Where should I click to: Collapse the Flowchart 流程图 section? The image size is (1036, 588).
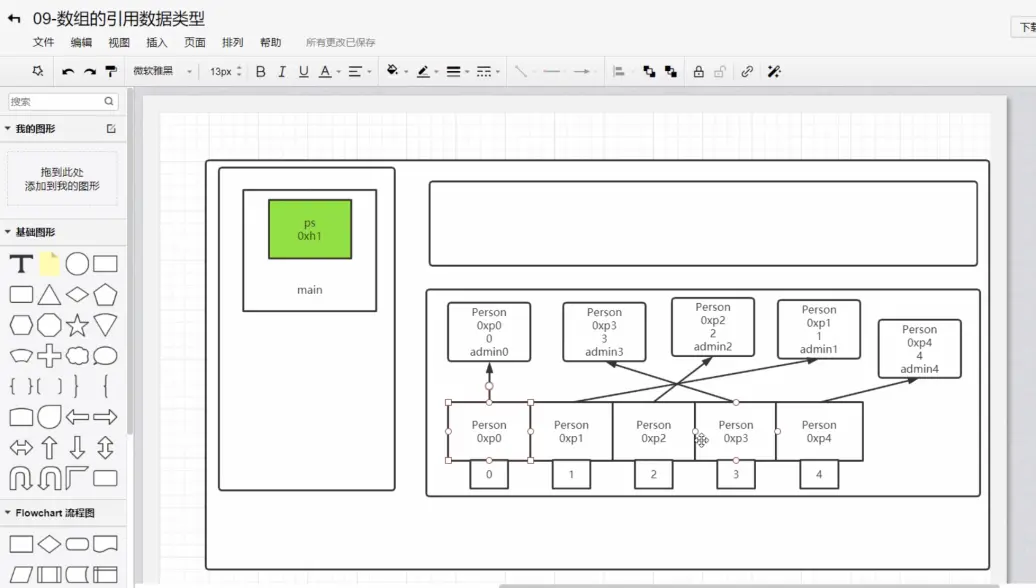tap(7, 513)
